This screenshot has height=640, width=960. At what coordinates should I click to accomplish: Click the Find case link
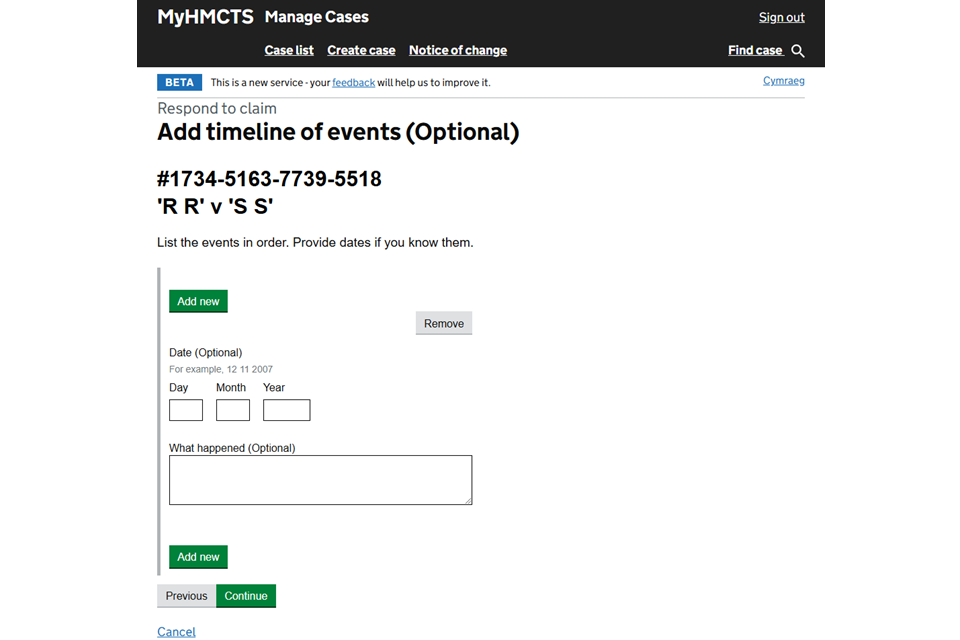coord(755,50)
